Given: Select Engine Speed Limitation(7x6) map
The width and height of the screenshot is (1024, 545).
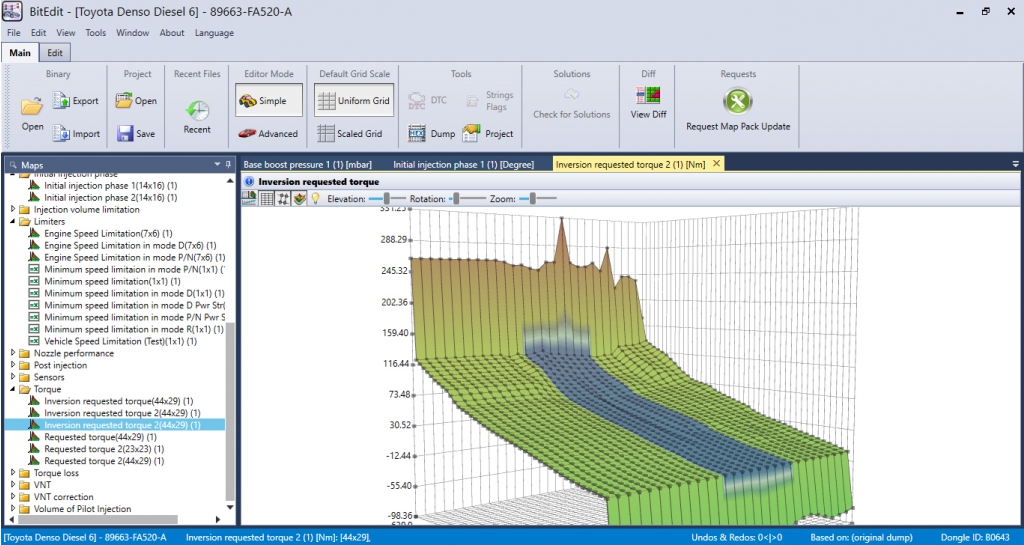Looking at the screenshot, I should pos(108,233).
